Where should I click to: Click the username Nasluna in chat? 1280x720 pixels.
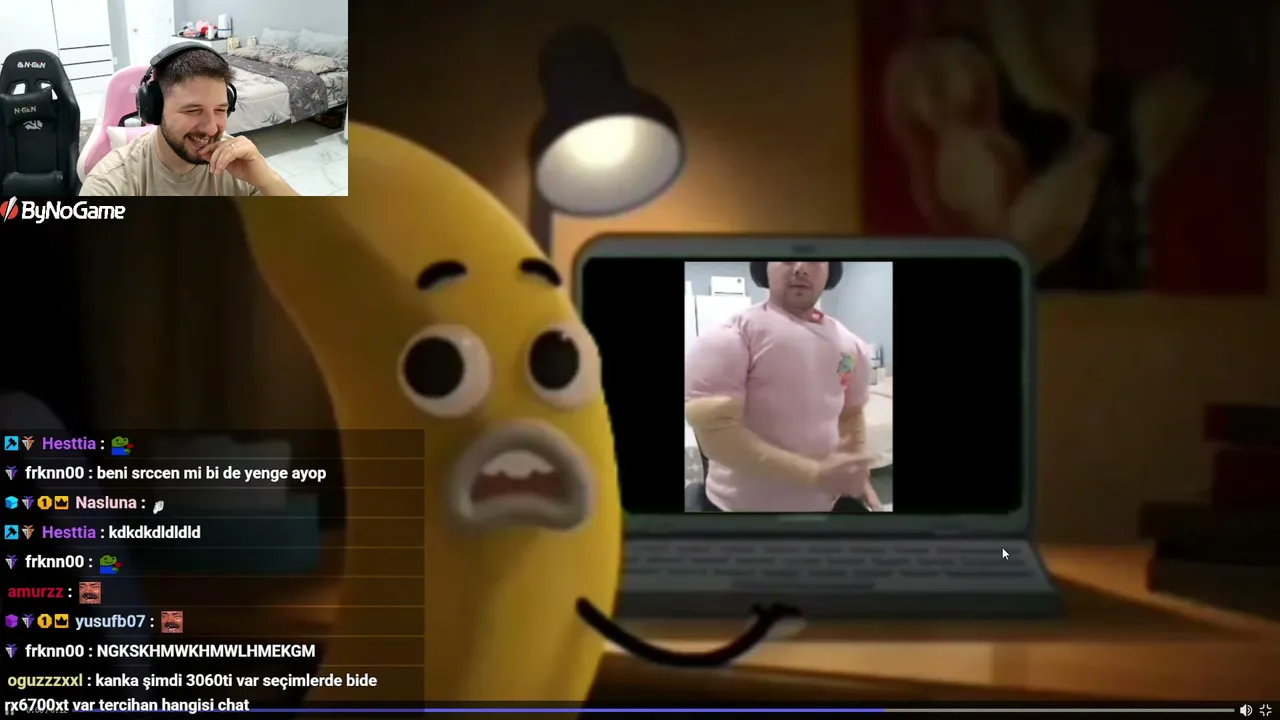(105, 503)
